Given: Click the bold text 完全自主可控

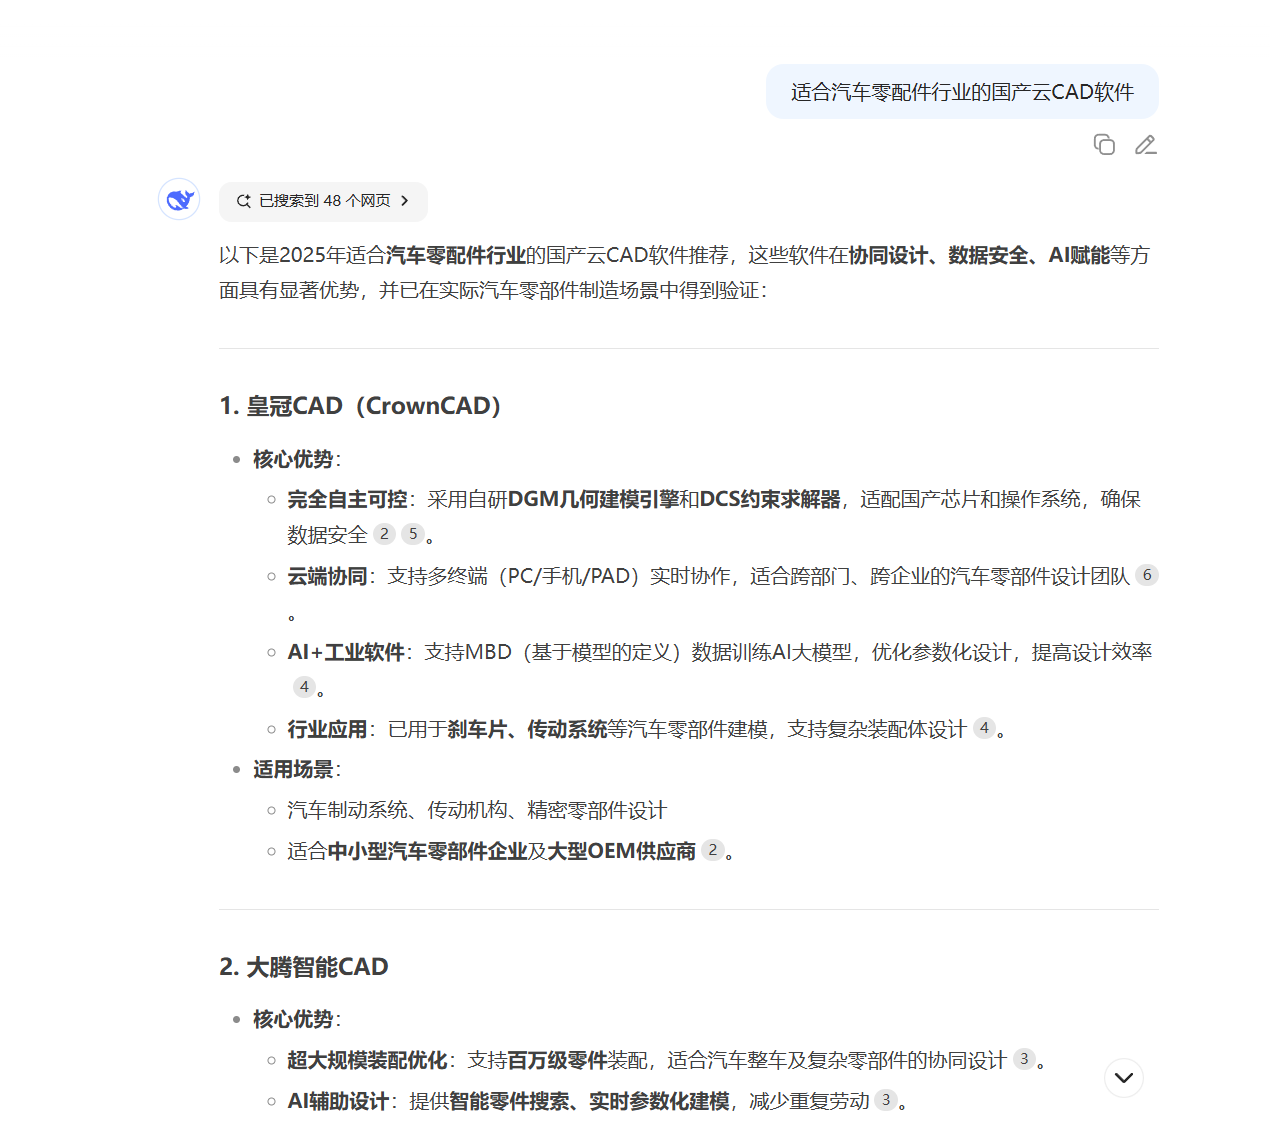Looking at the screenshot, I should [347, 499].
